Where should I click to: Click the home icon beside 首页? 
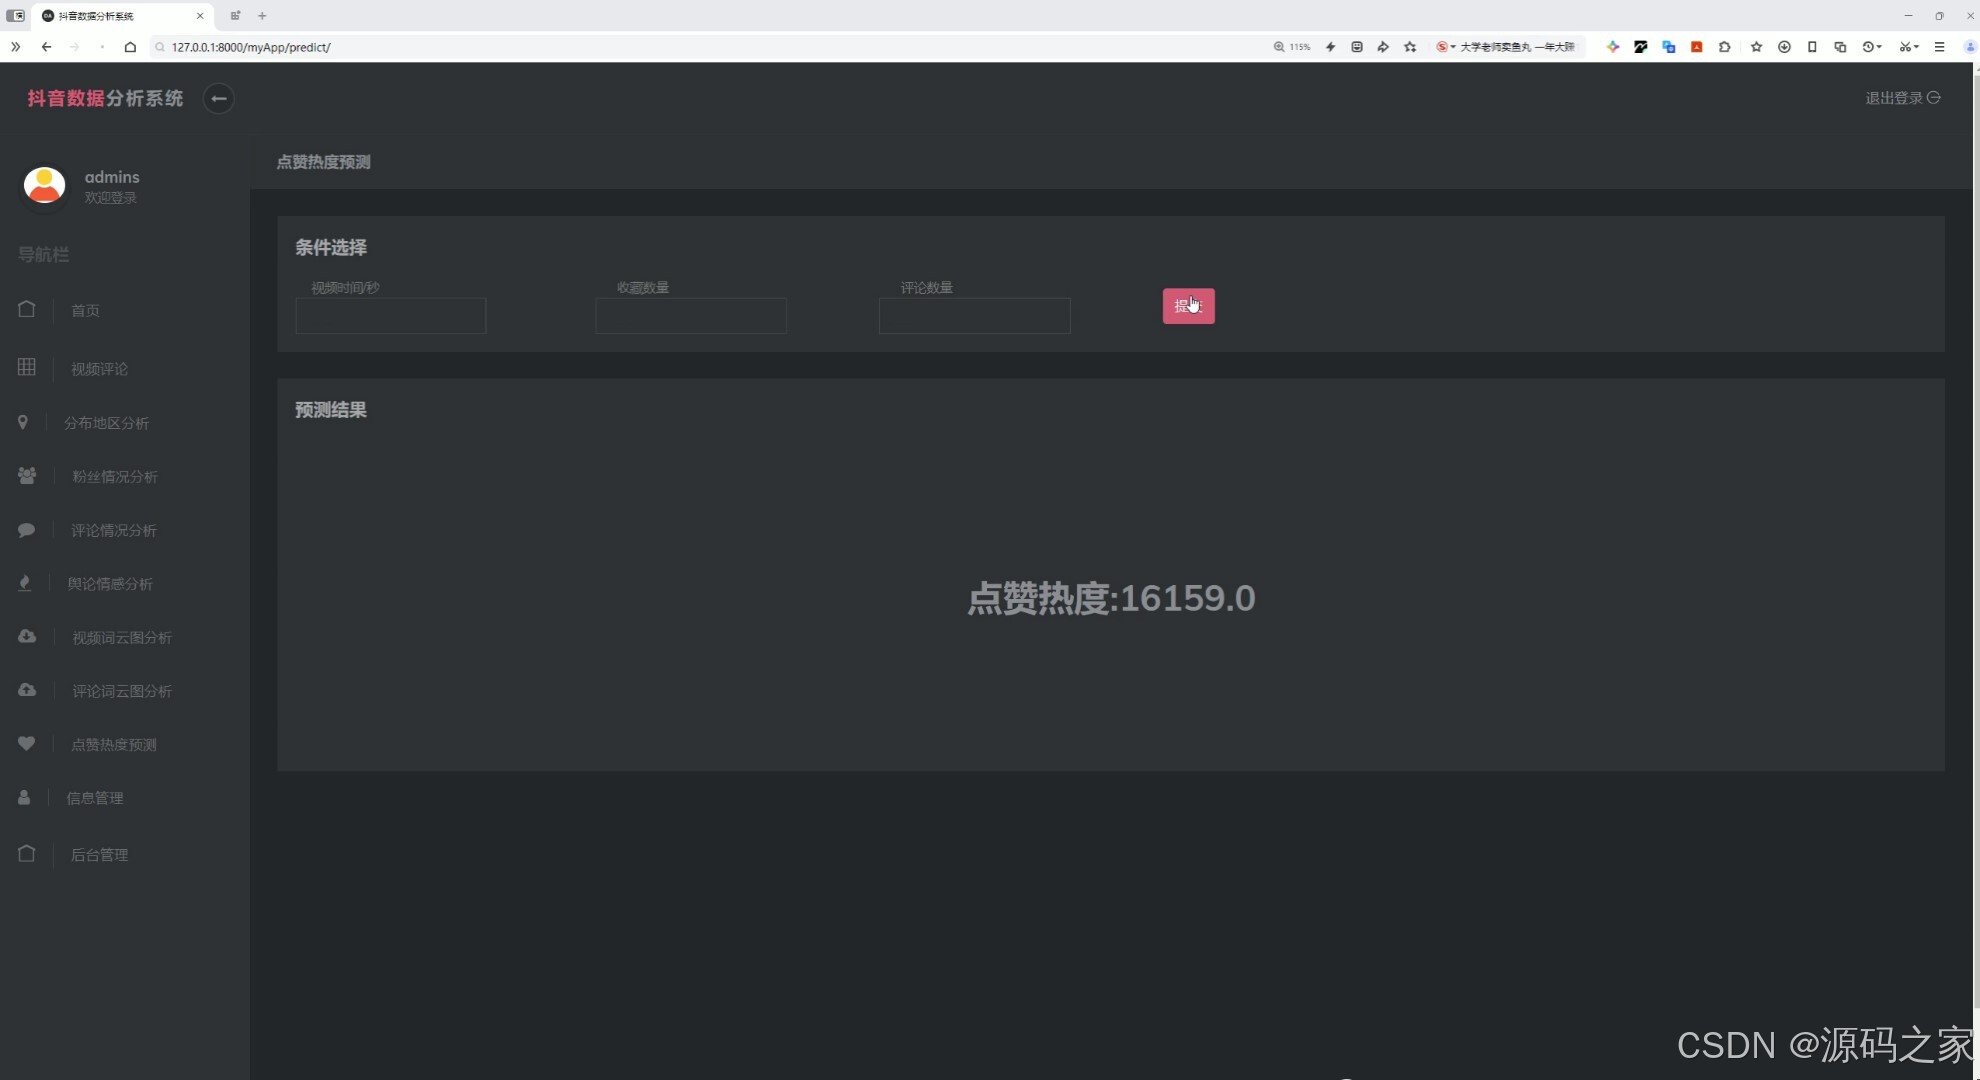pyautogui.click(x=27, y=309)
